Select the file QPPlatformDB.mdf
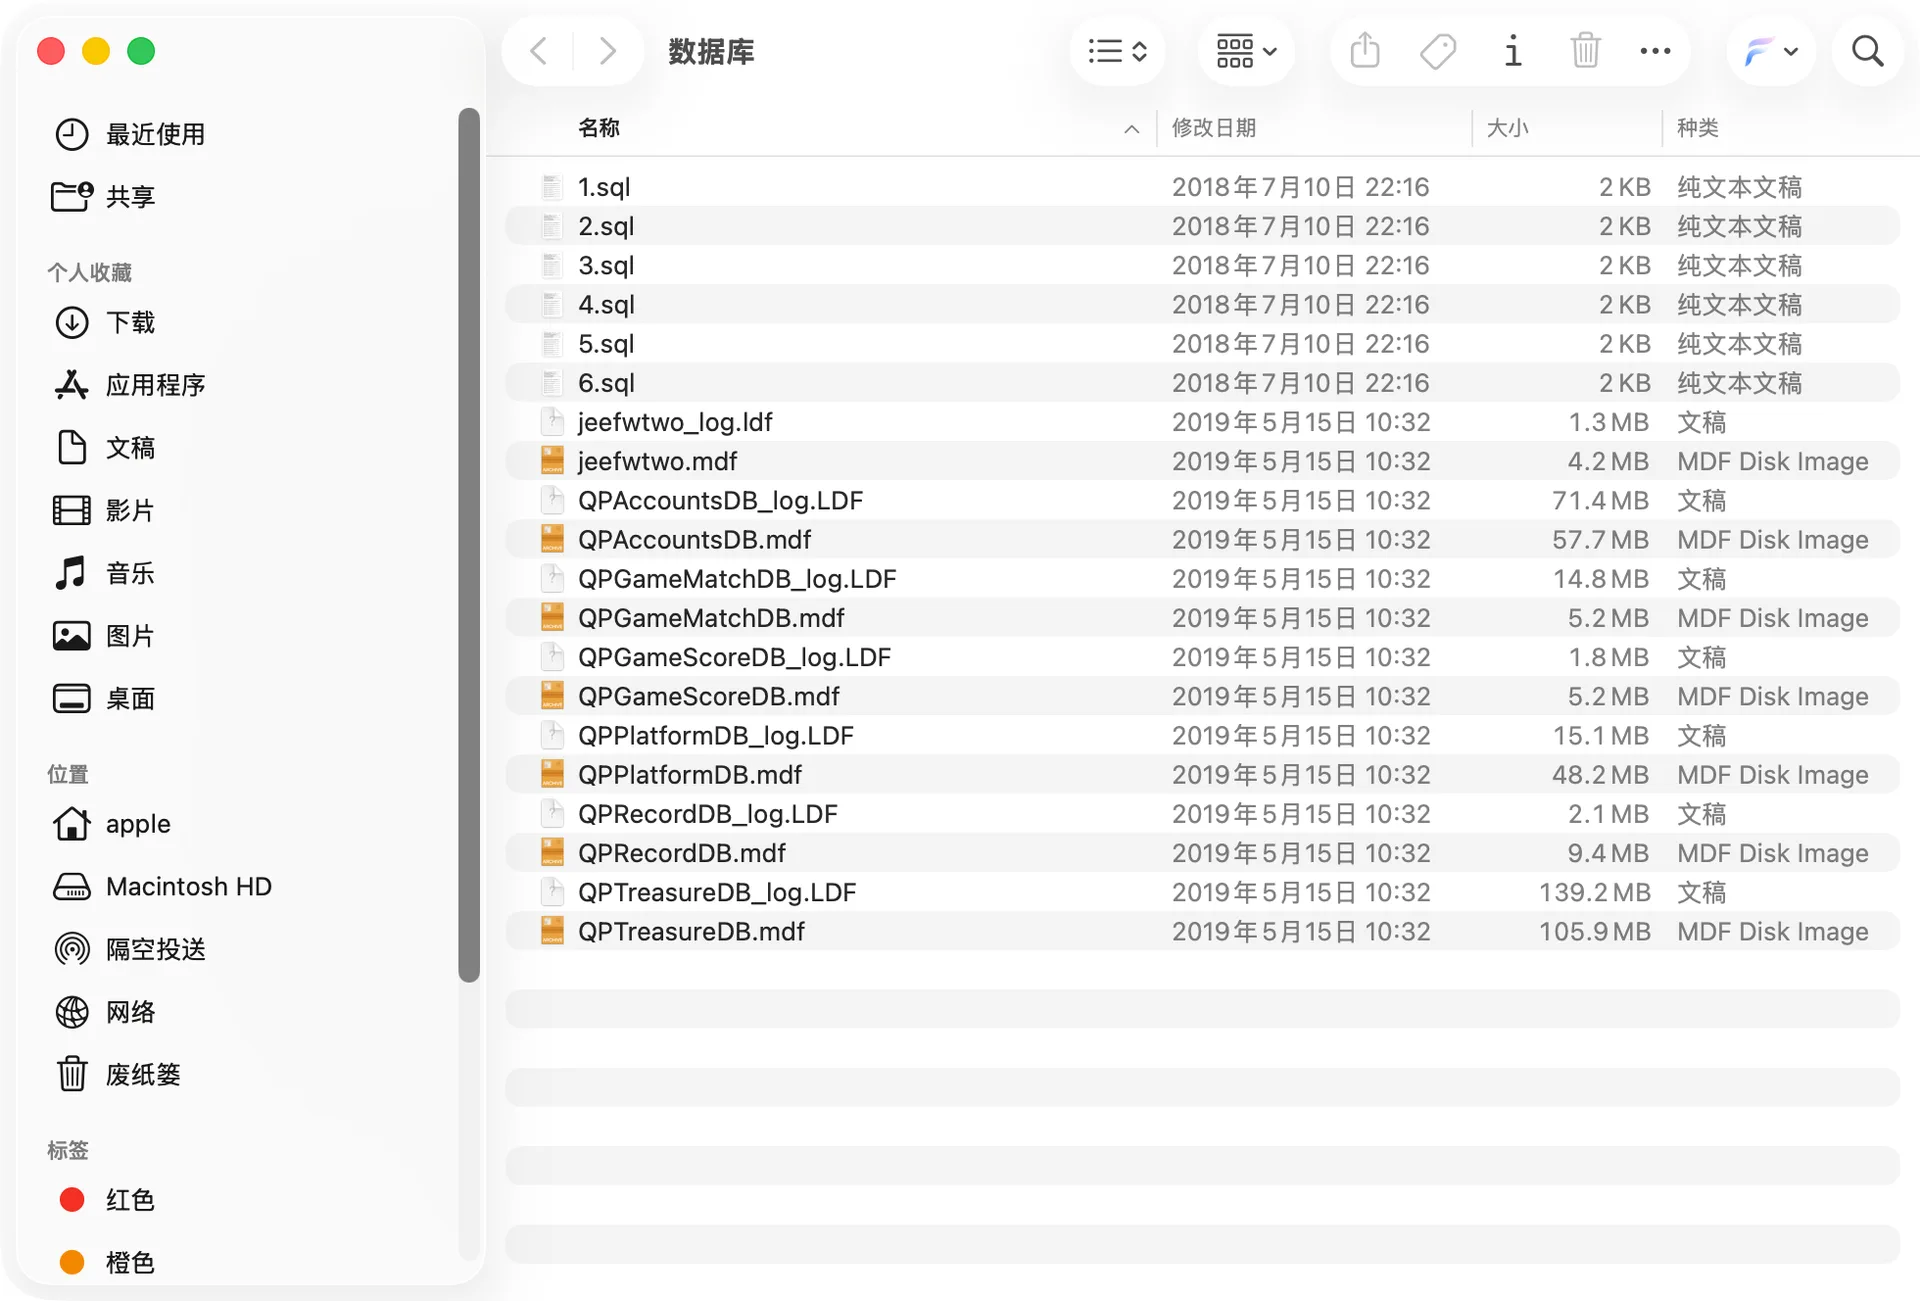This screenshot has height=1301, width=1920. [x=1202, y=775]
